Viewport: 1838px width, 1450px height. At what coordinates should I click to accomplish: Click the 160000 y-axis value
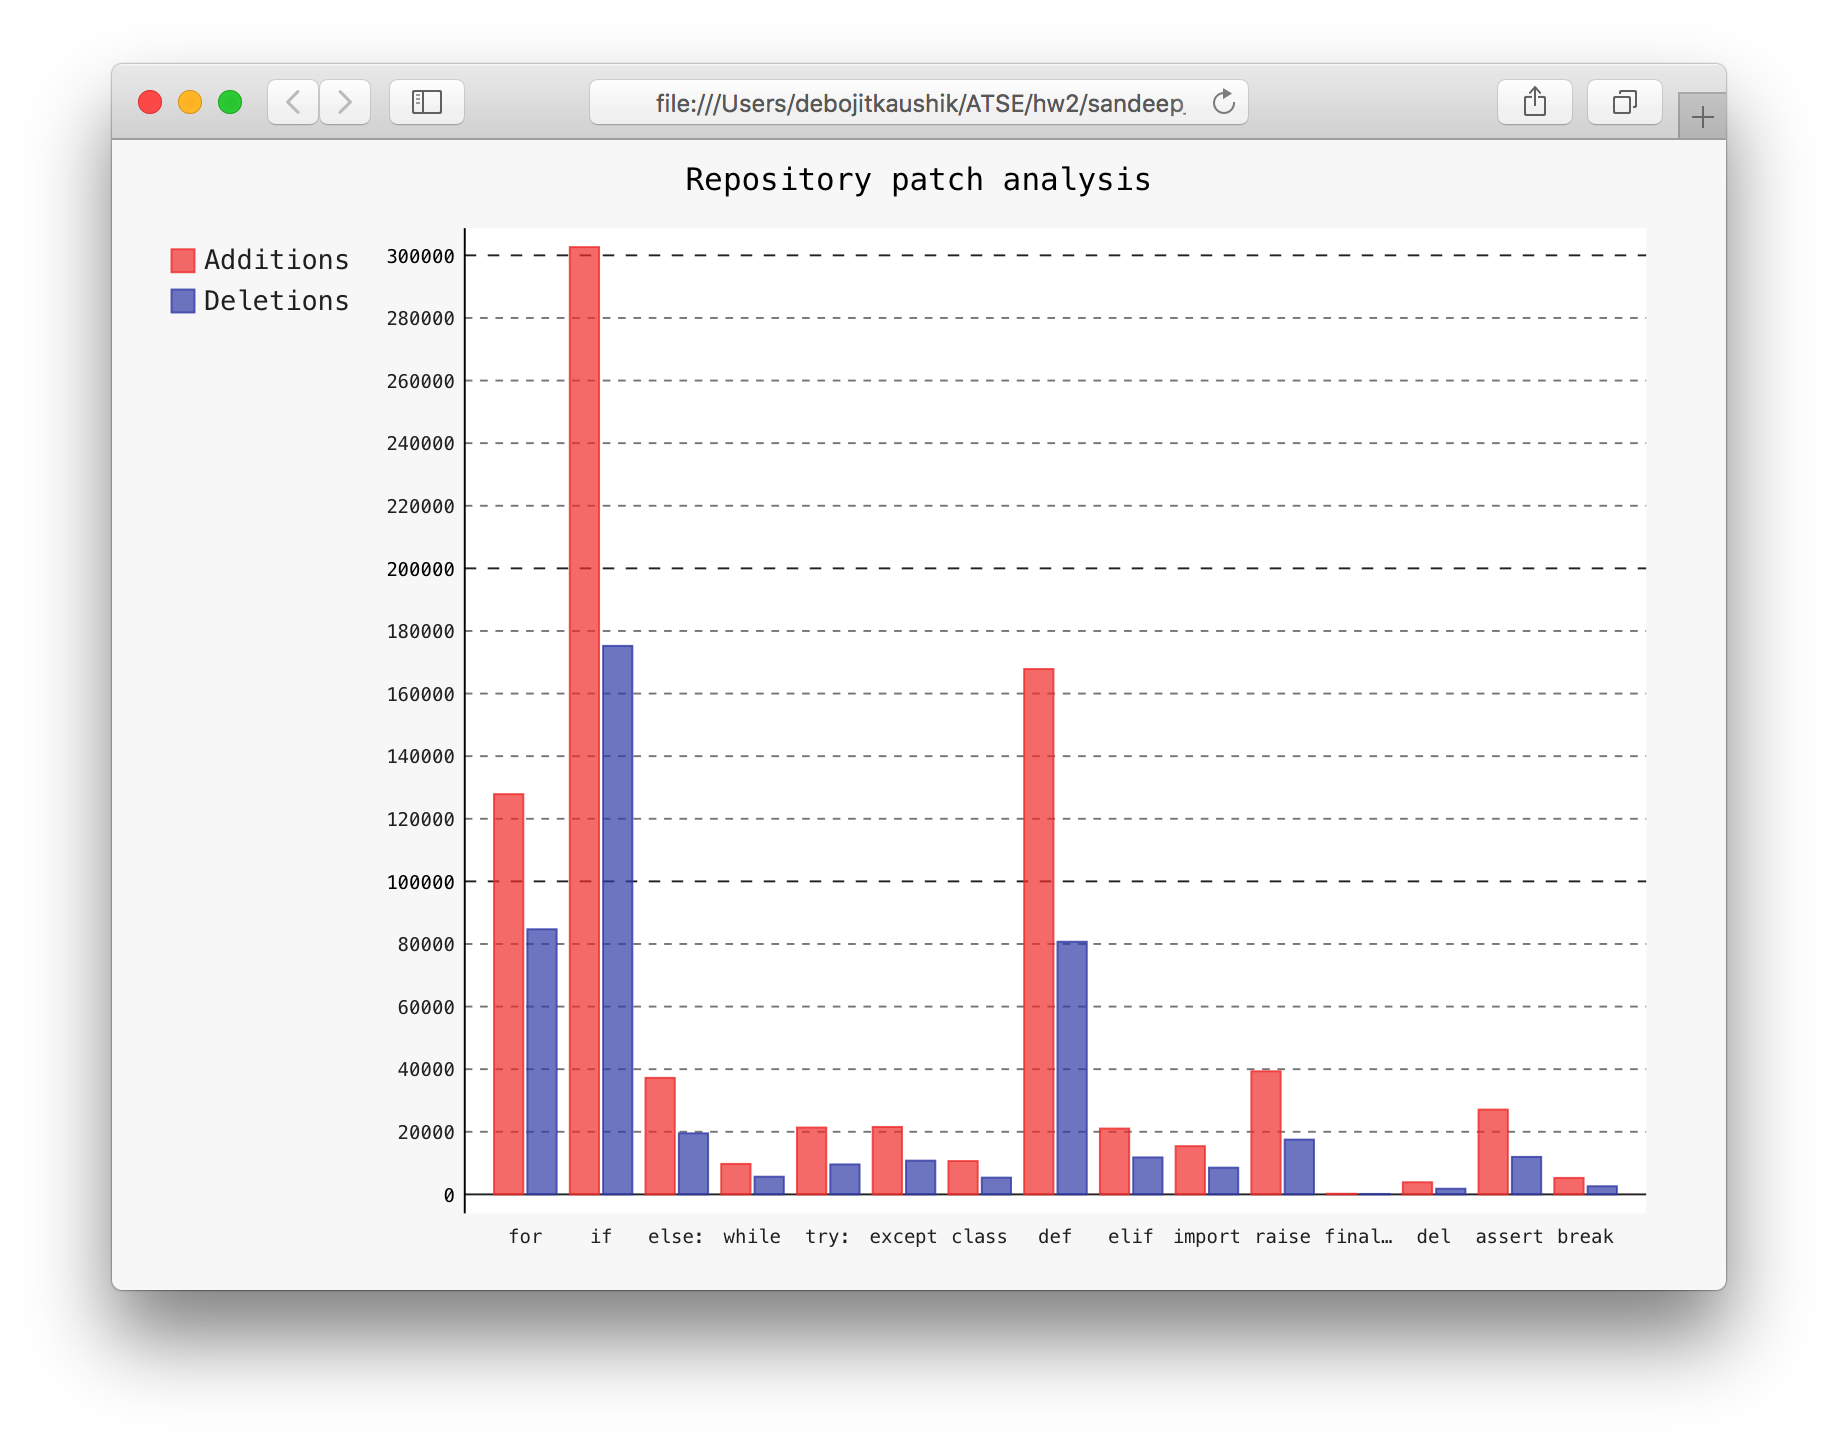click(x=421, y=694)
